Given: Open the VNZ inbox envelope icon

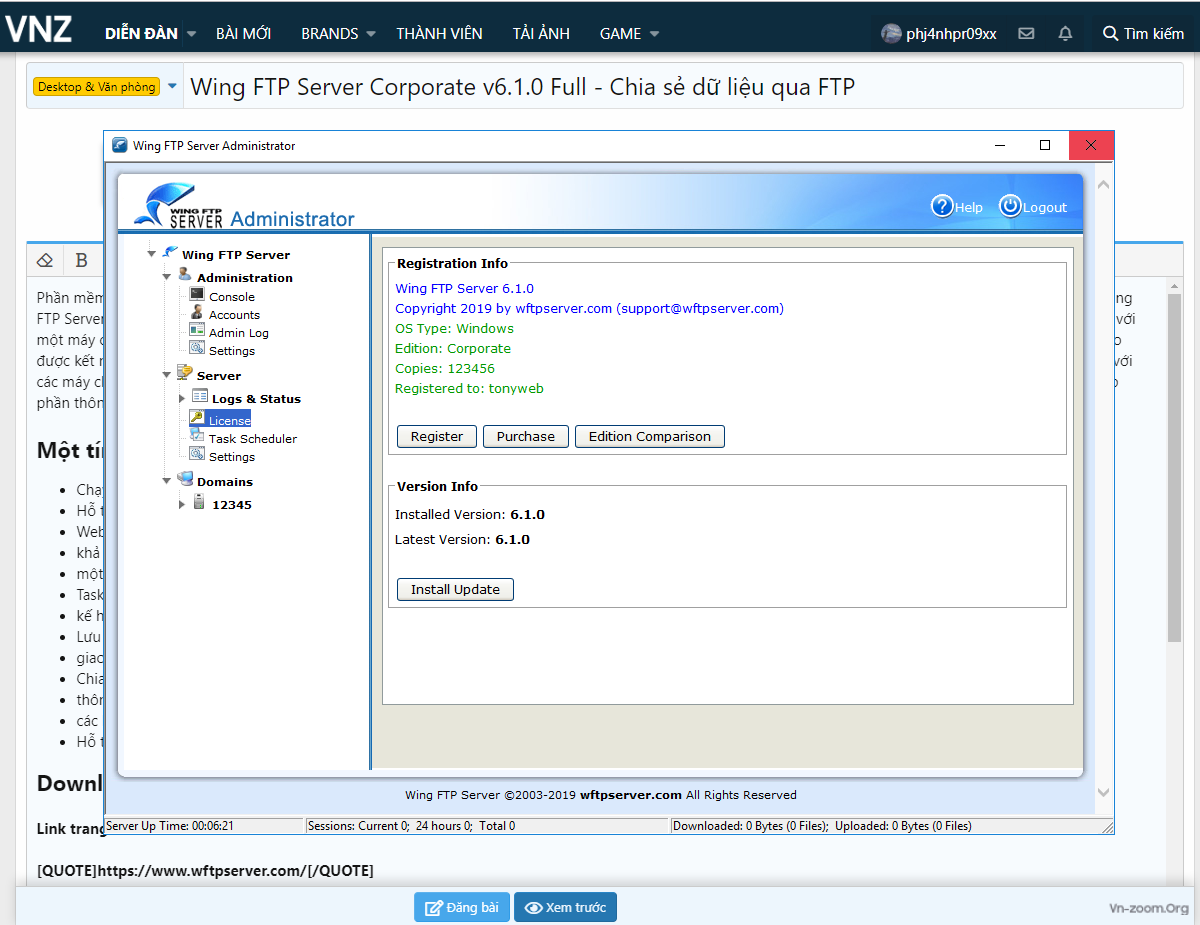Looking at the screenshot, I should point(1026,33).
